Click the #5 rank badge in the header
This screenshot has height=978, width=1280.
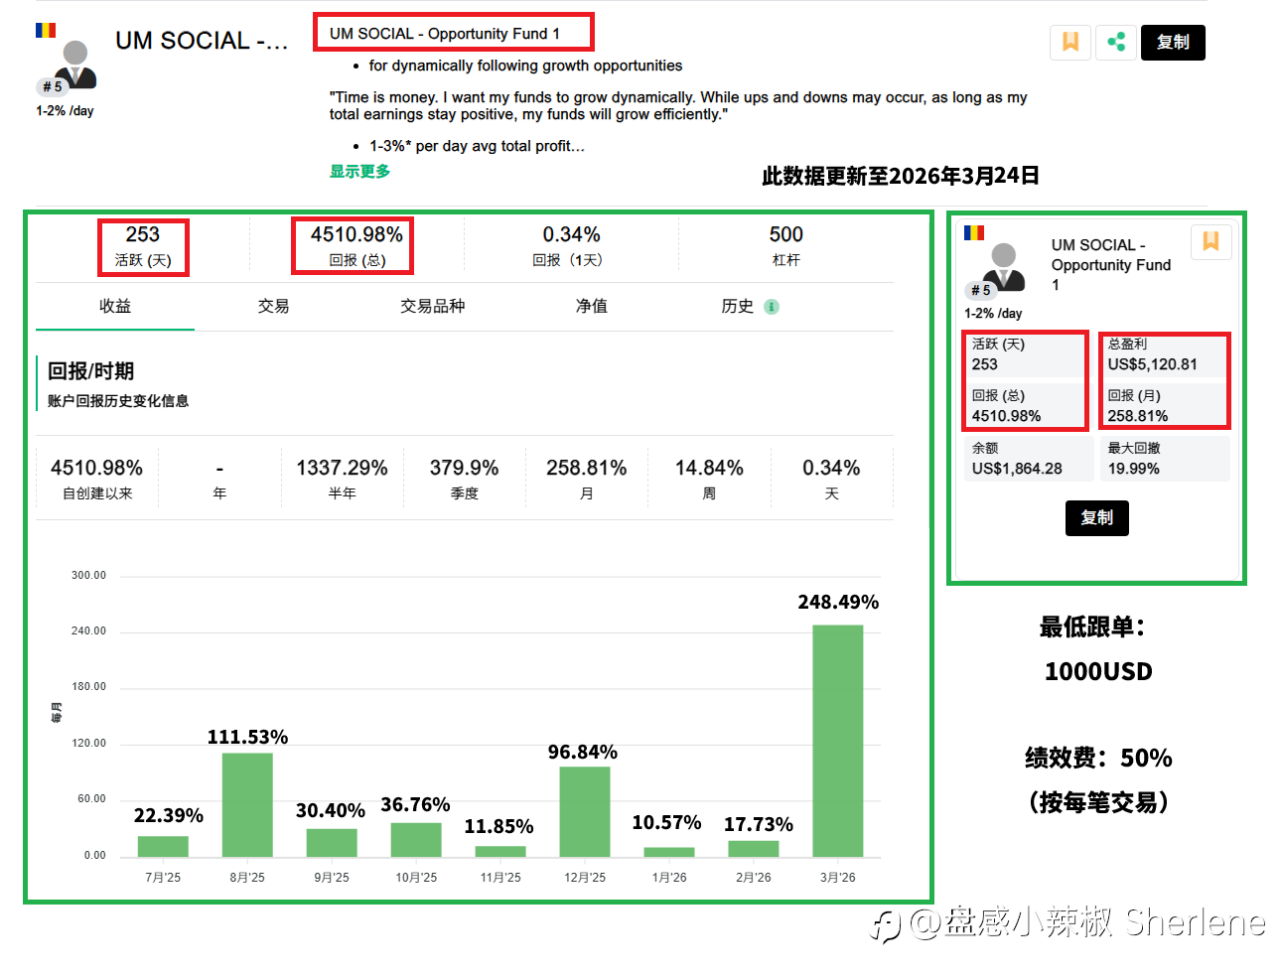coord(52,87)
